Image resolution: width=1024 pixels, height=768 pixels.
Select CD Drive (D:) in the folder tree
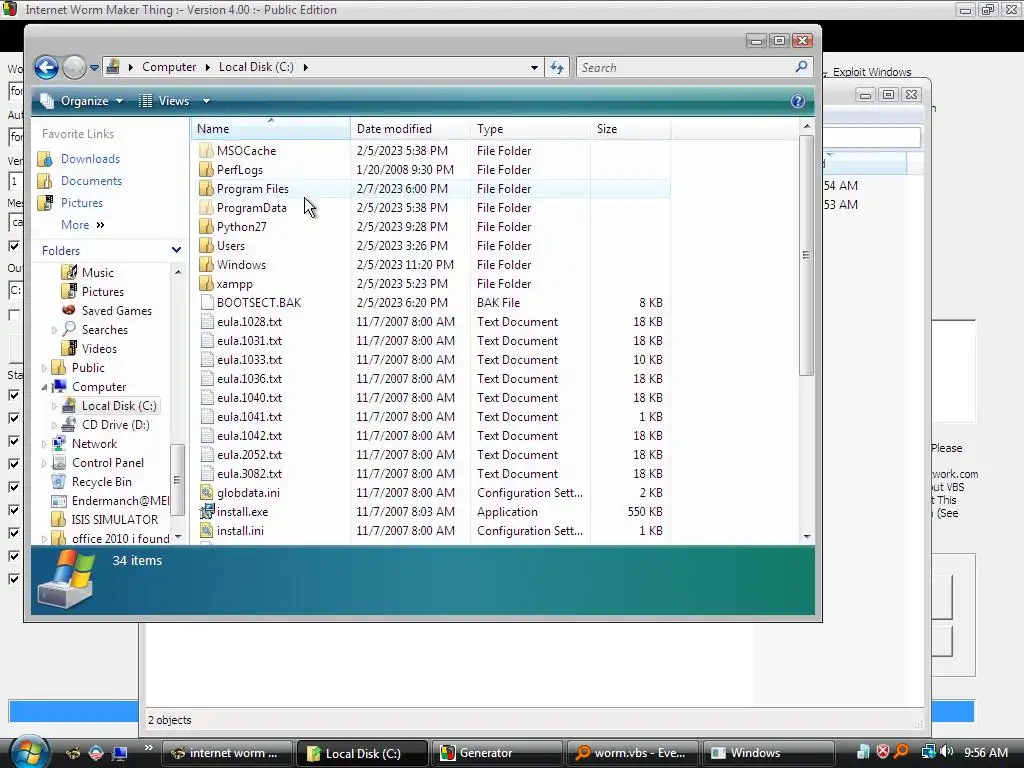pos(115,424)
